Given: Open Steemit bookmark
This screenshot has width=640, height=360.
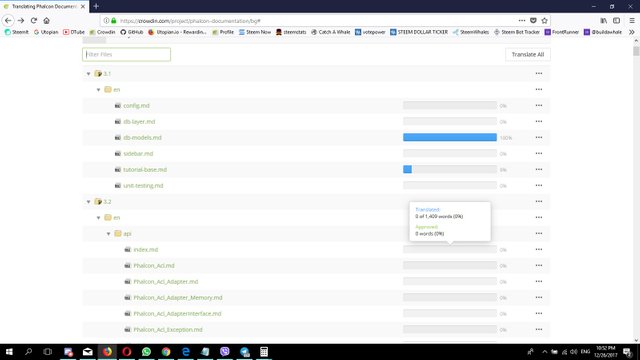Looking at the screenshot, I should [17, 32].
